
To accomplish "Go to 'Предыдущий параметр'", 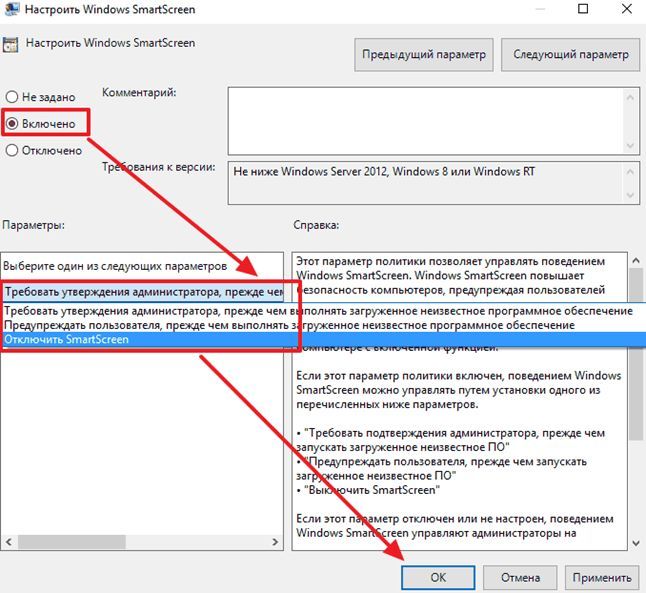I will (x=424, y=54).
